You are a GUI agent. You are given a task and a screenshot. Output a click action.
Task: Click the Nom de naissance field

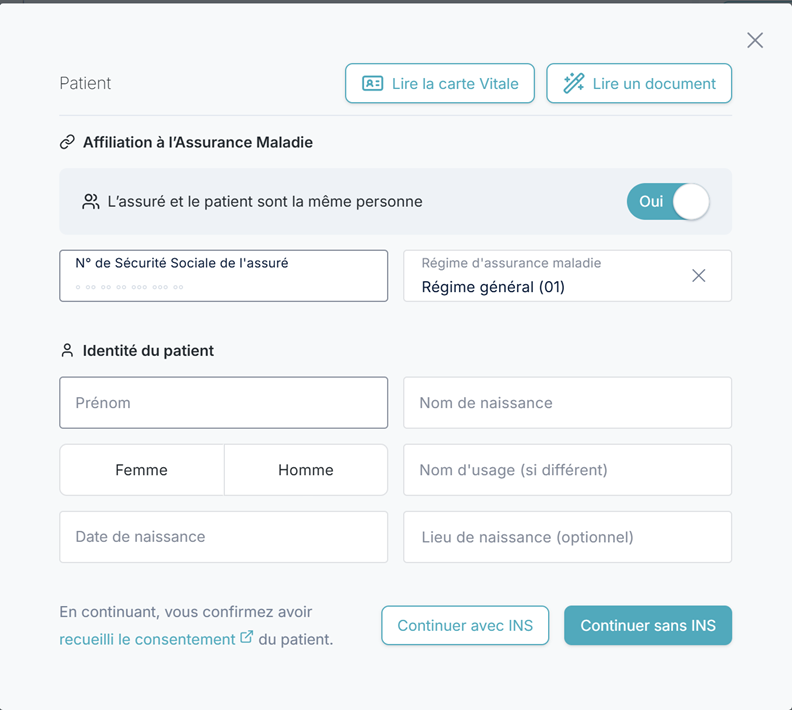point(567,403)
